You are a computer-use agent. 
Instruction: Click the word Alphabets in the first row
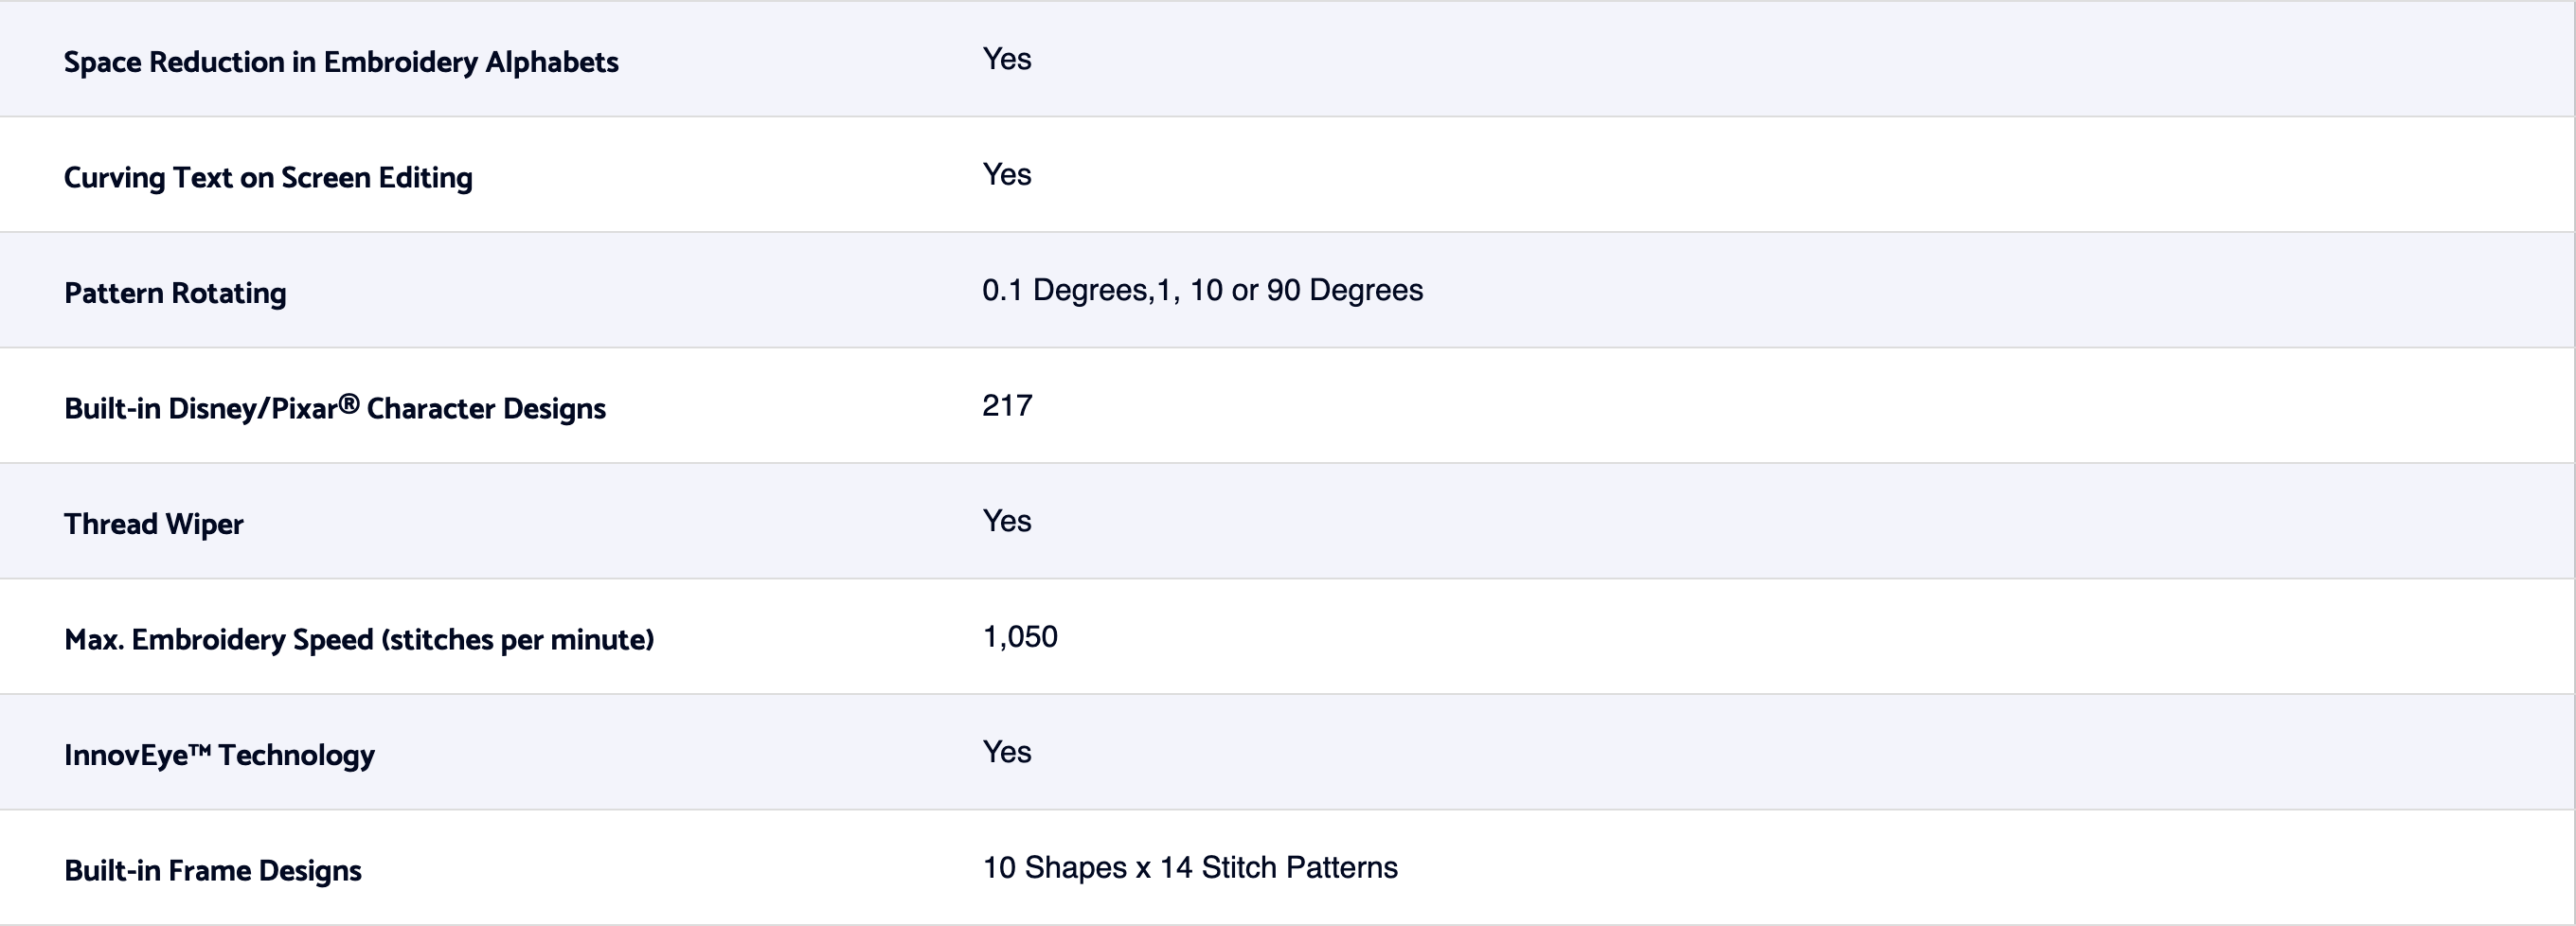551,62
